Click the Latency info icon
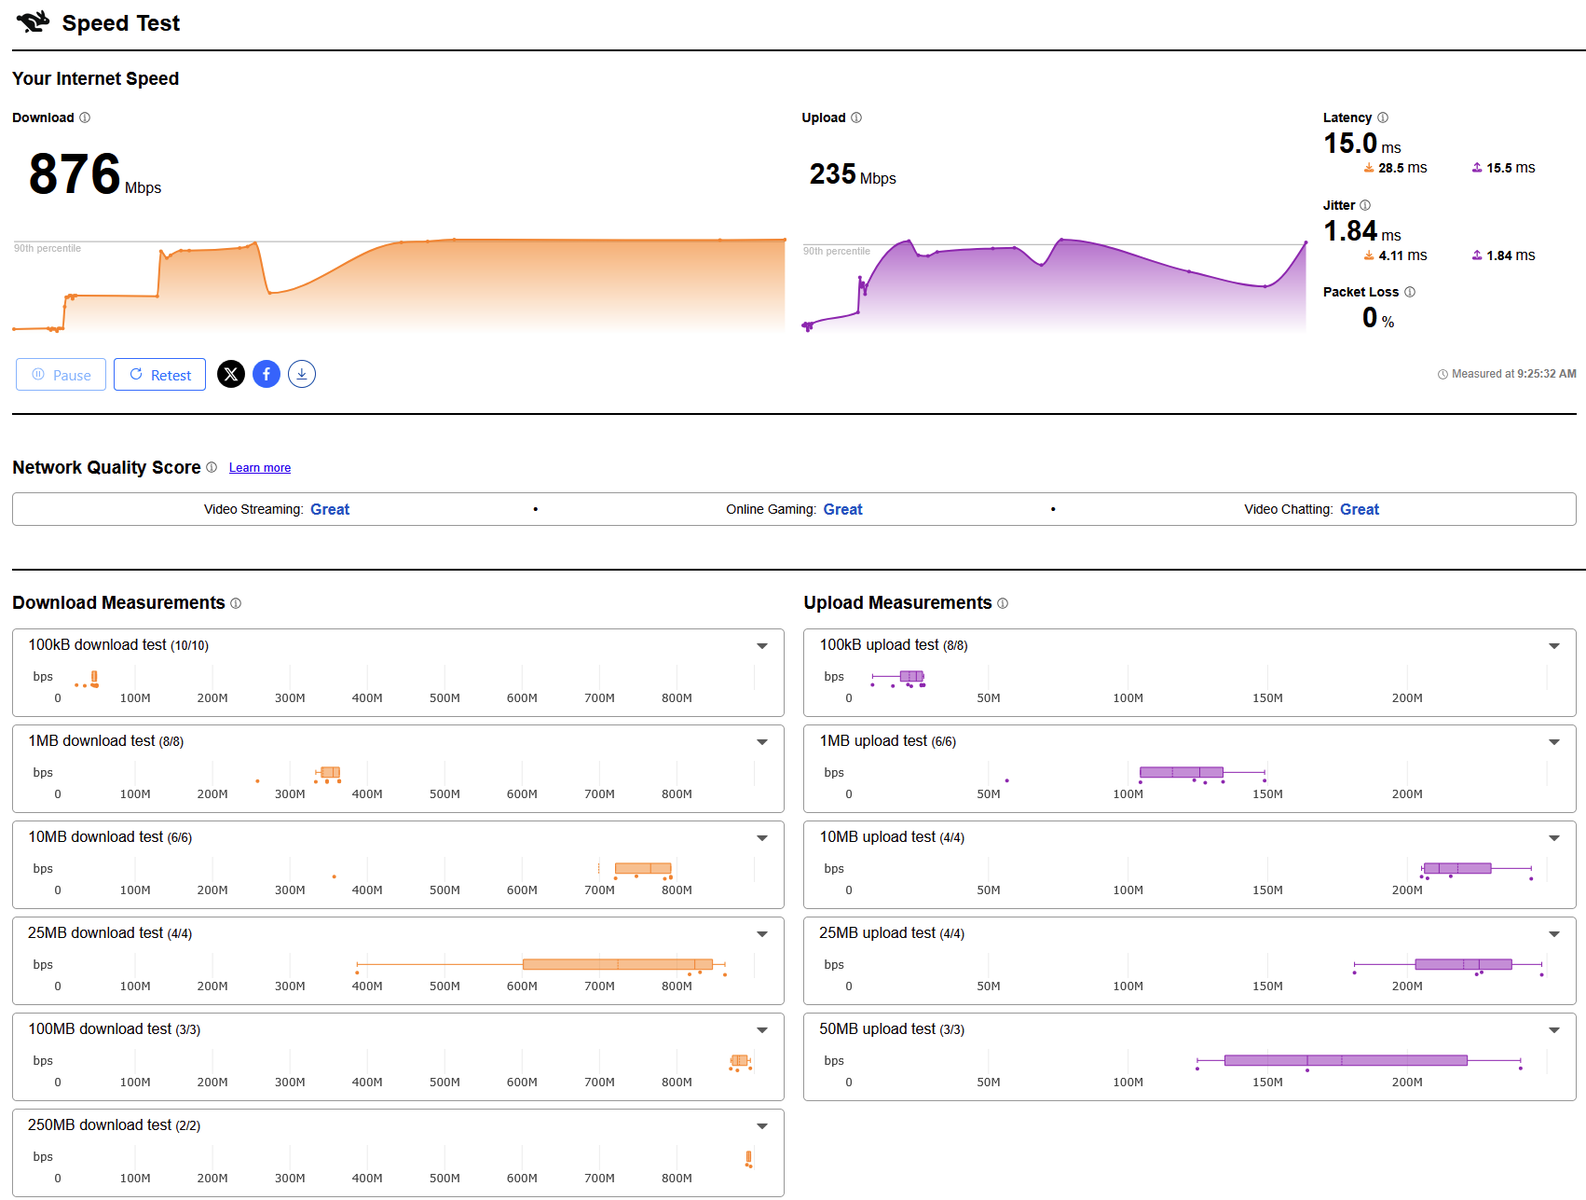 tap(1383, 118)
